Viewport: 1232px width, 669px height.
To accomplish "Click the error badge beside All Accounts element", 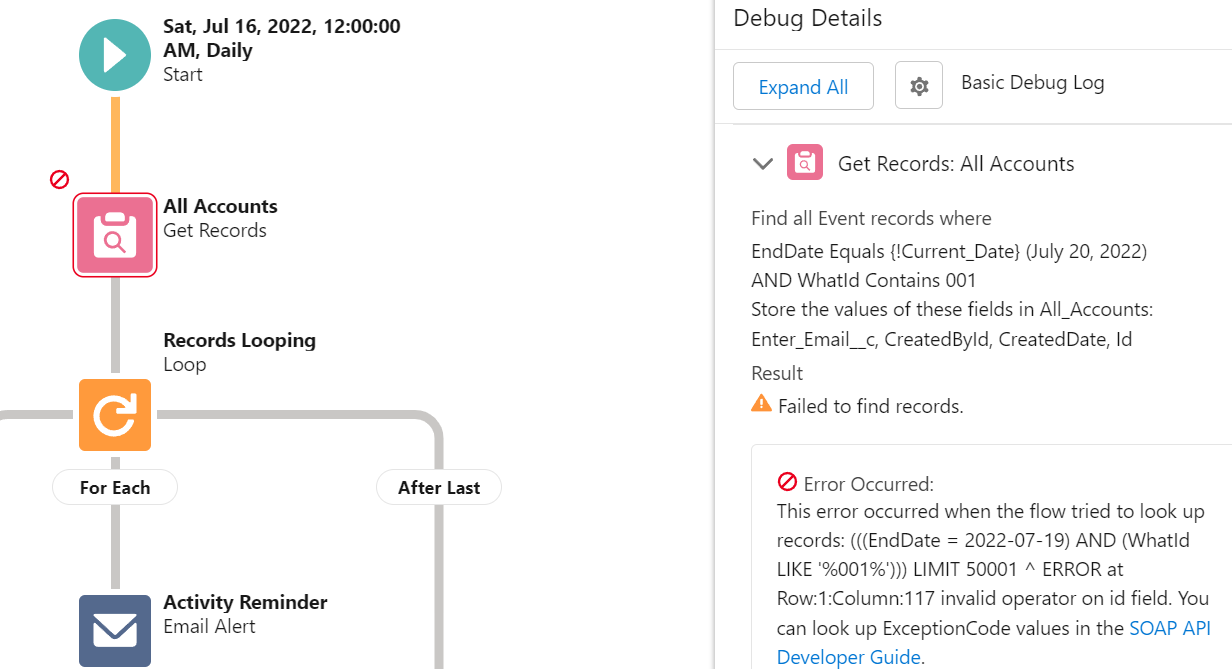I will [59, 179].
